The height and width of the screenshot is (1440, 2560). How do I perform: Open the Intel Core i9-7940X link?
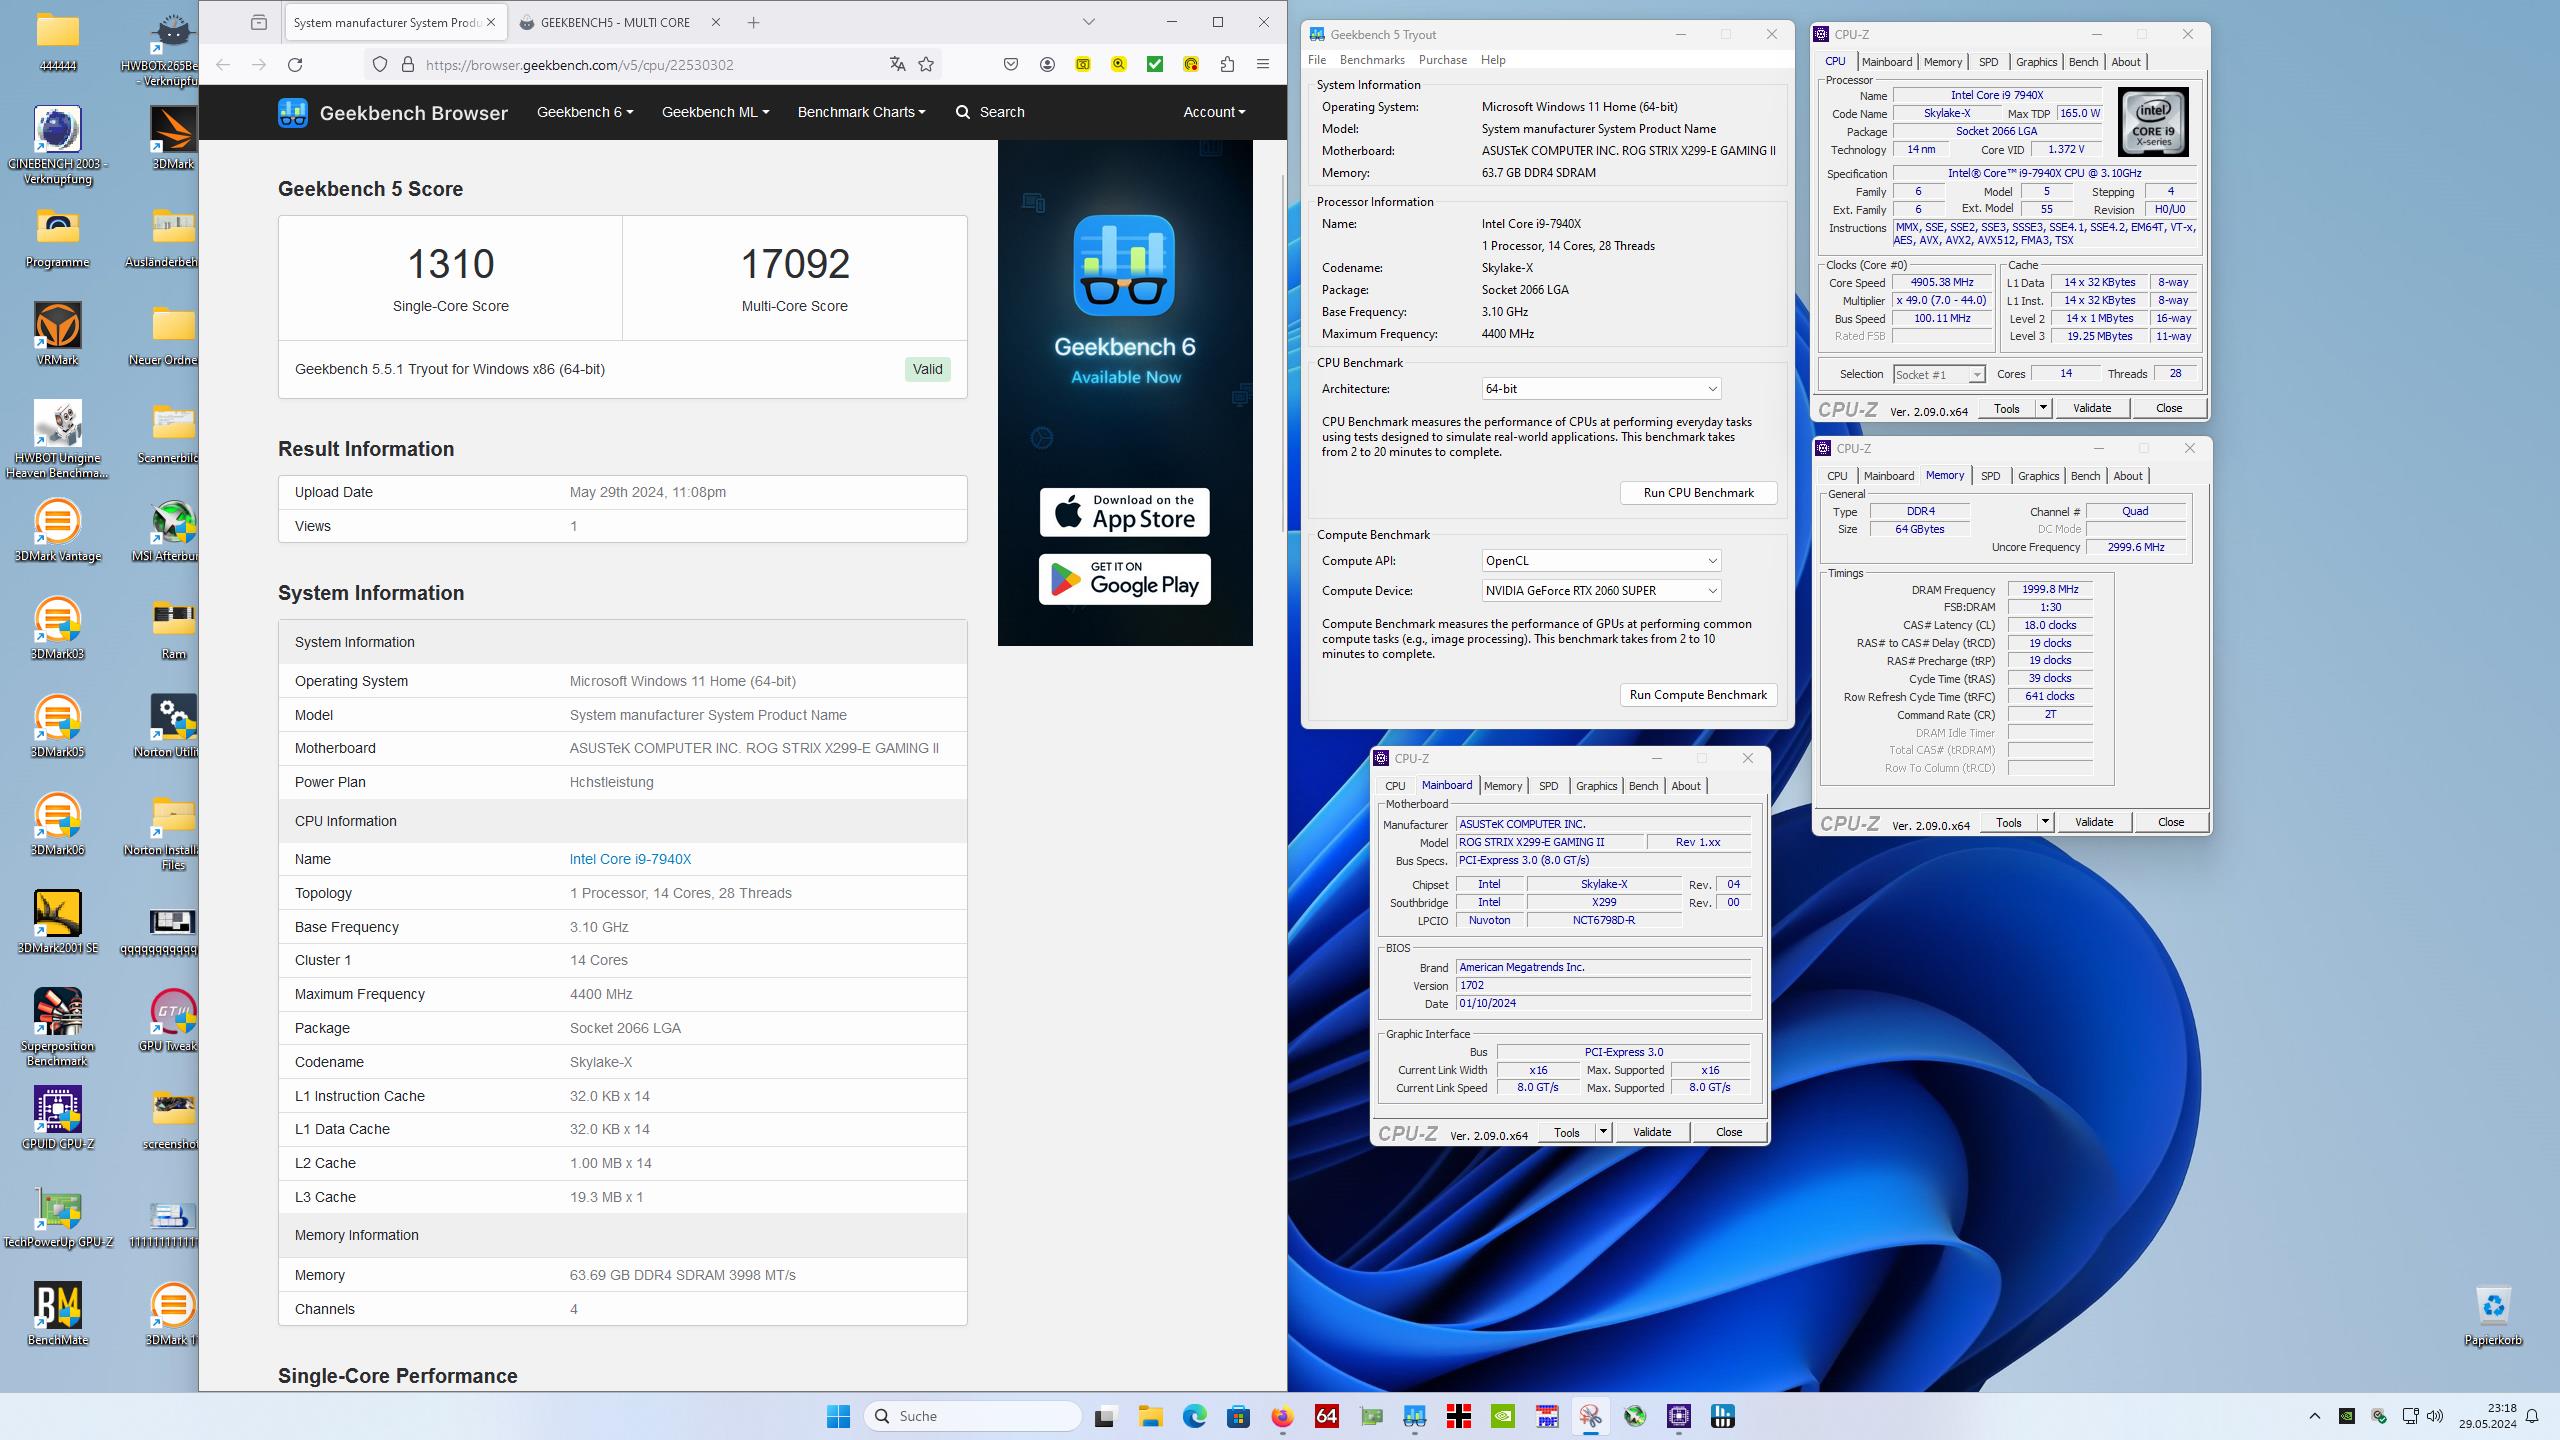coord(630,859)
